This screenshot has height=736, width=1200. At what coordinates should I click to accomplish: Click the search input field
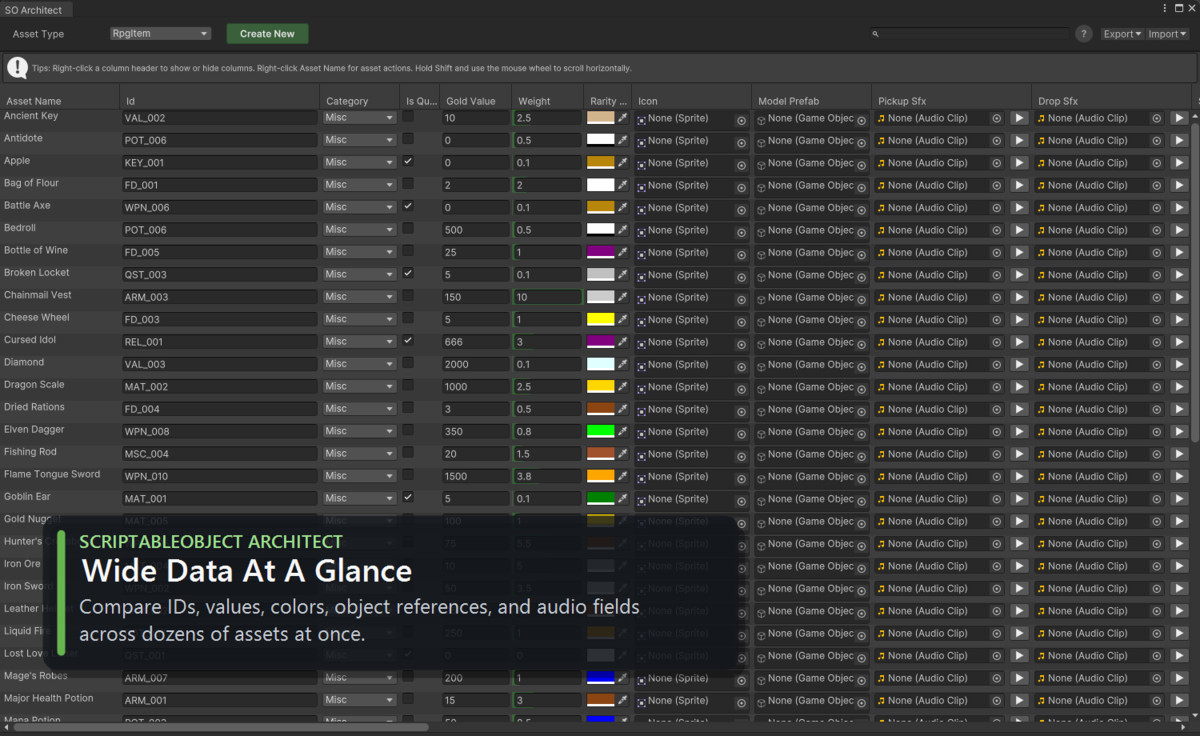970,34
